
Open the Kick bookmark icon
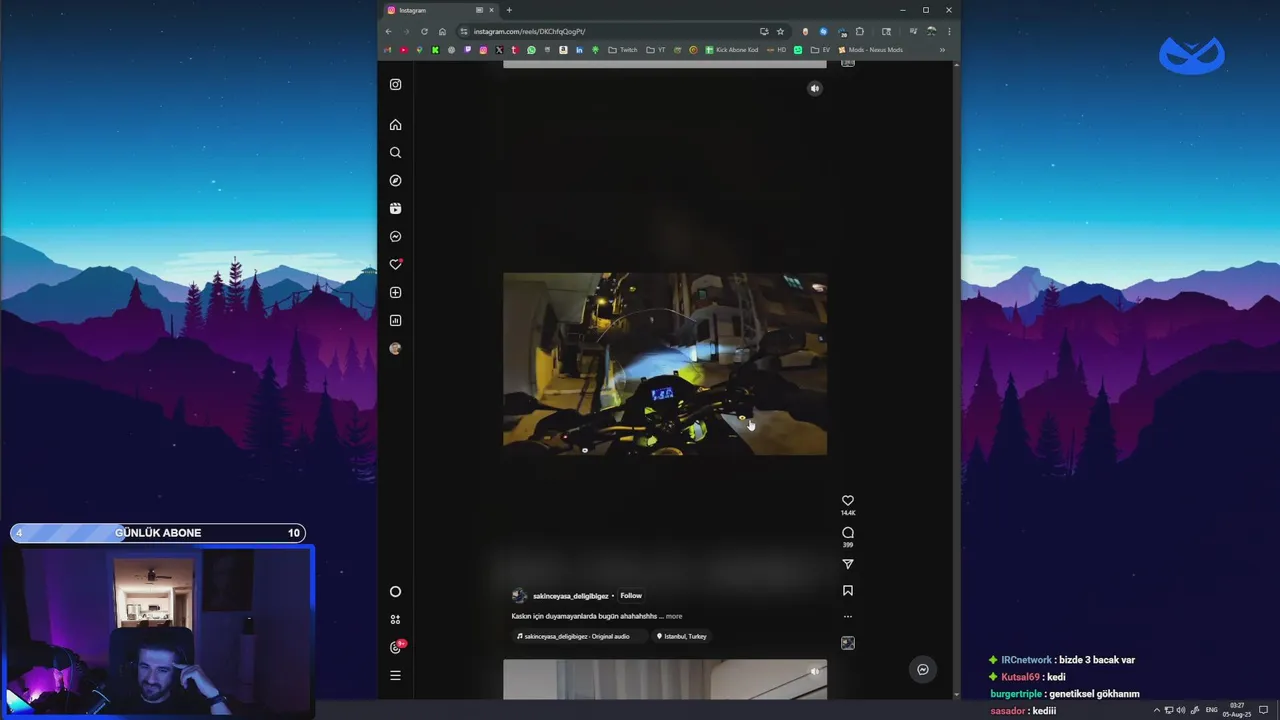coord(435,50)
